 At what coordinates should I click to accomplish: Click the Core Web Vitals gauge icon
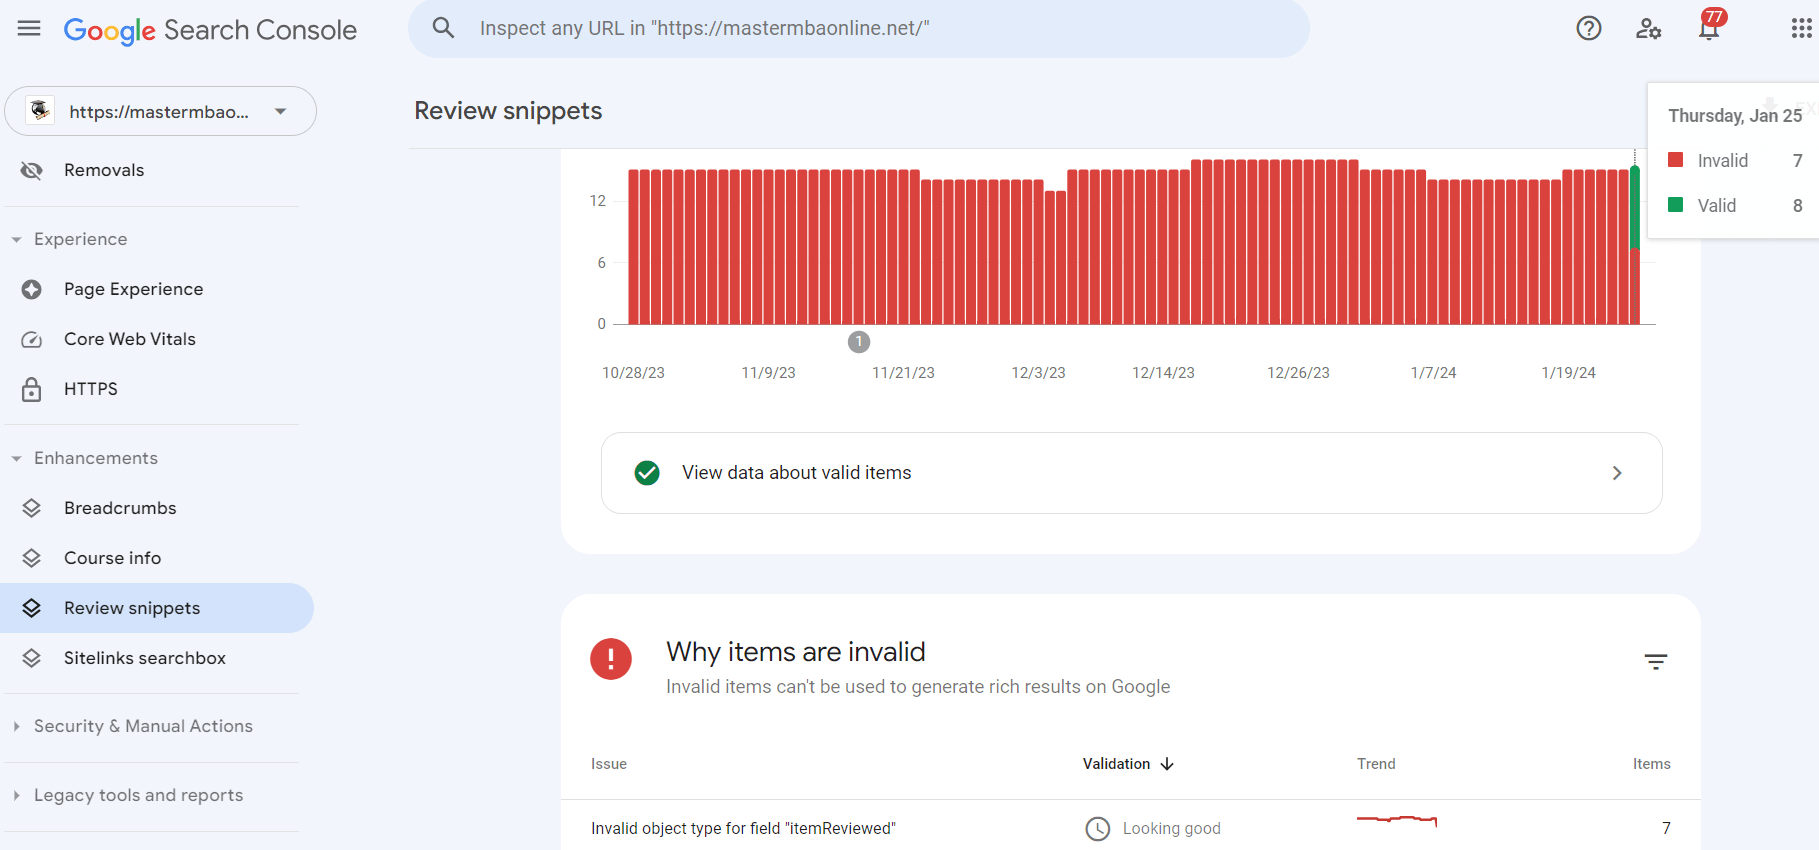32,339
